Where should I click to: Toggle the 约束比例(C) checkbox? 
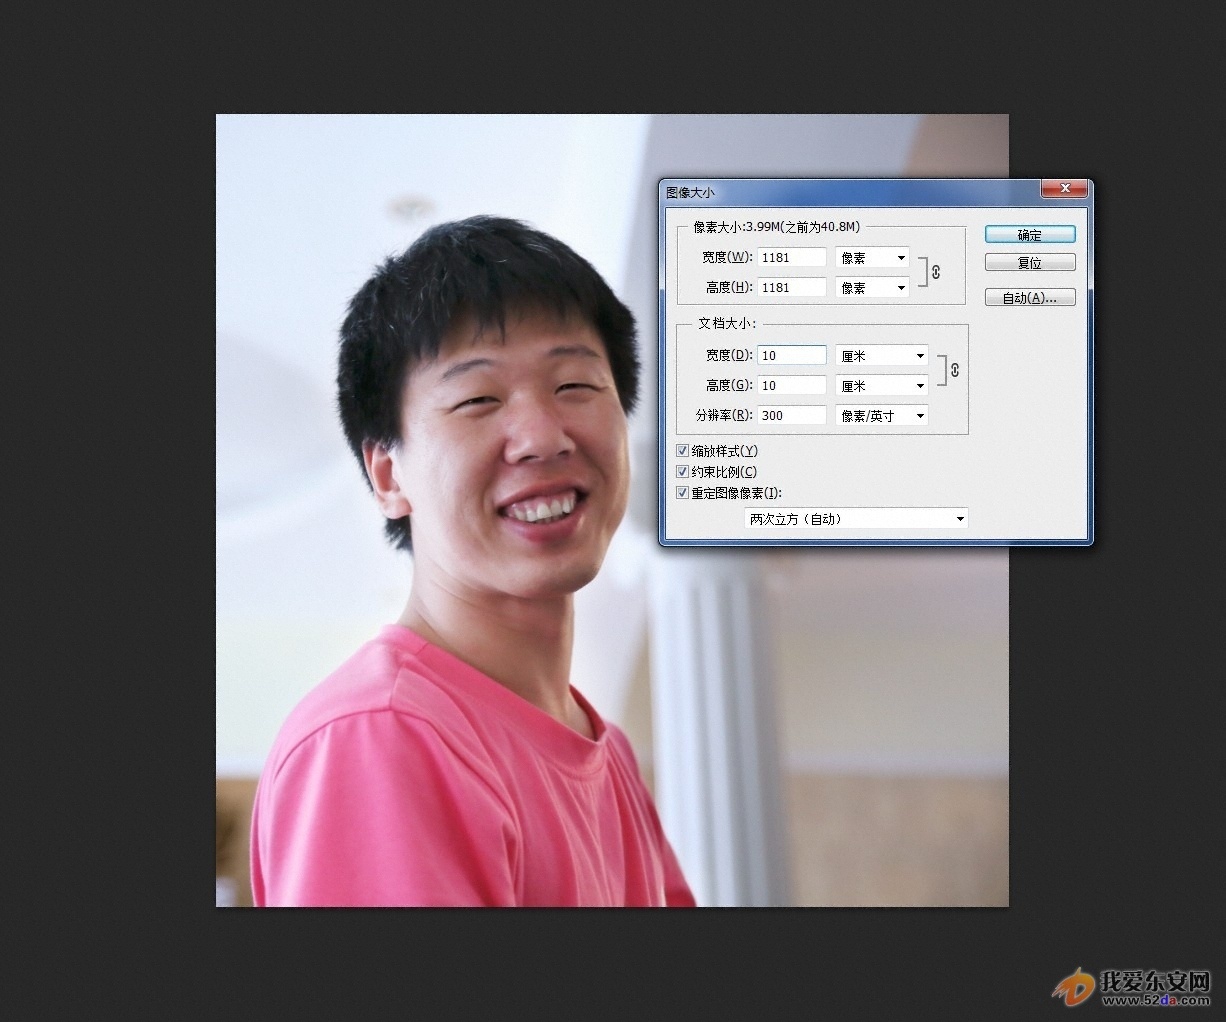[x=683, y=472]
